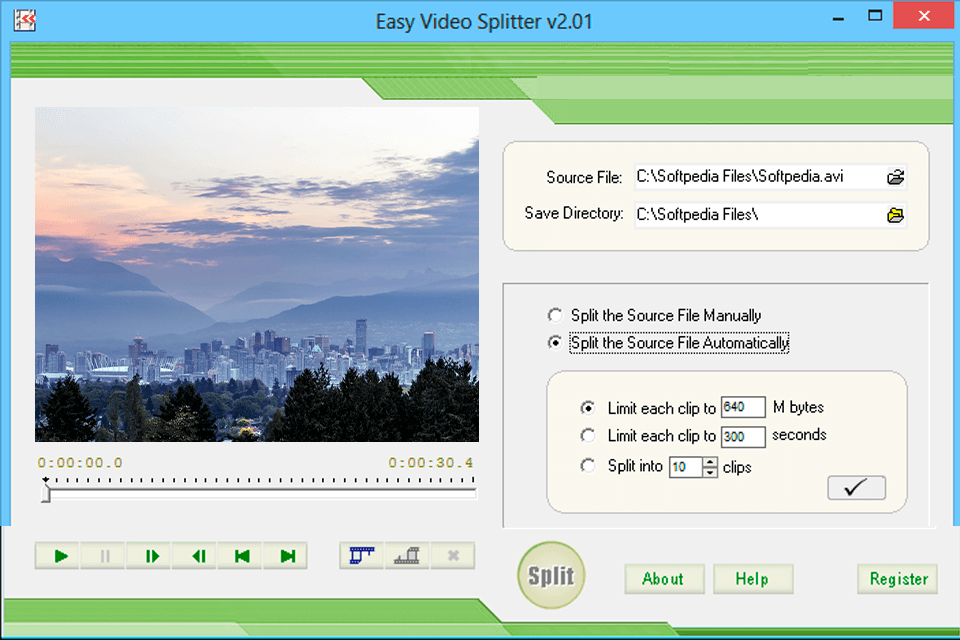This screenshot has height=640, width=960.
Task: Browse for Save Directory folder icon
Action: pyautogui.click(x=895, y=214)
